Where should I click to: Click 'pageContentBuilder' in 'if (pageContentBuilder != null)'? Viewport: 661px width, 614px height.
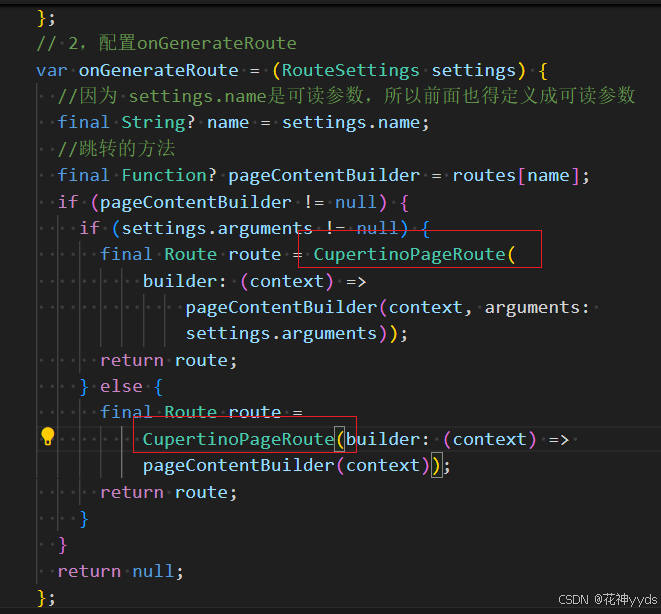click(x=196, y=202)
